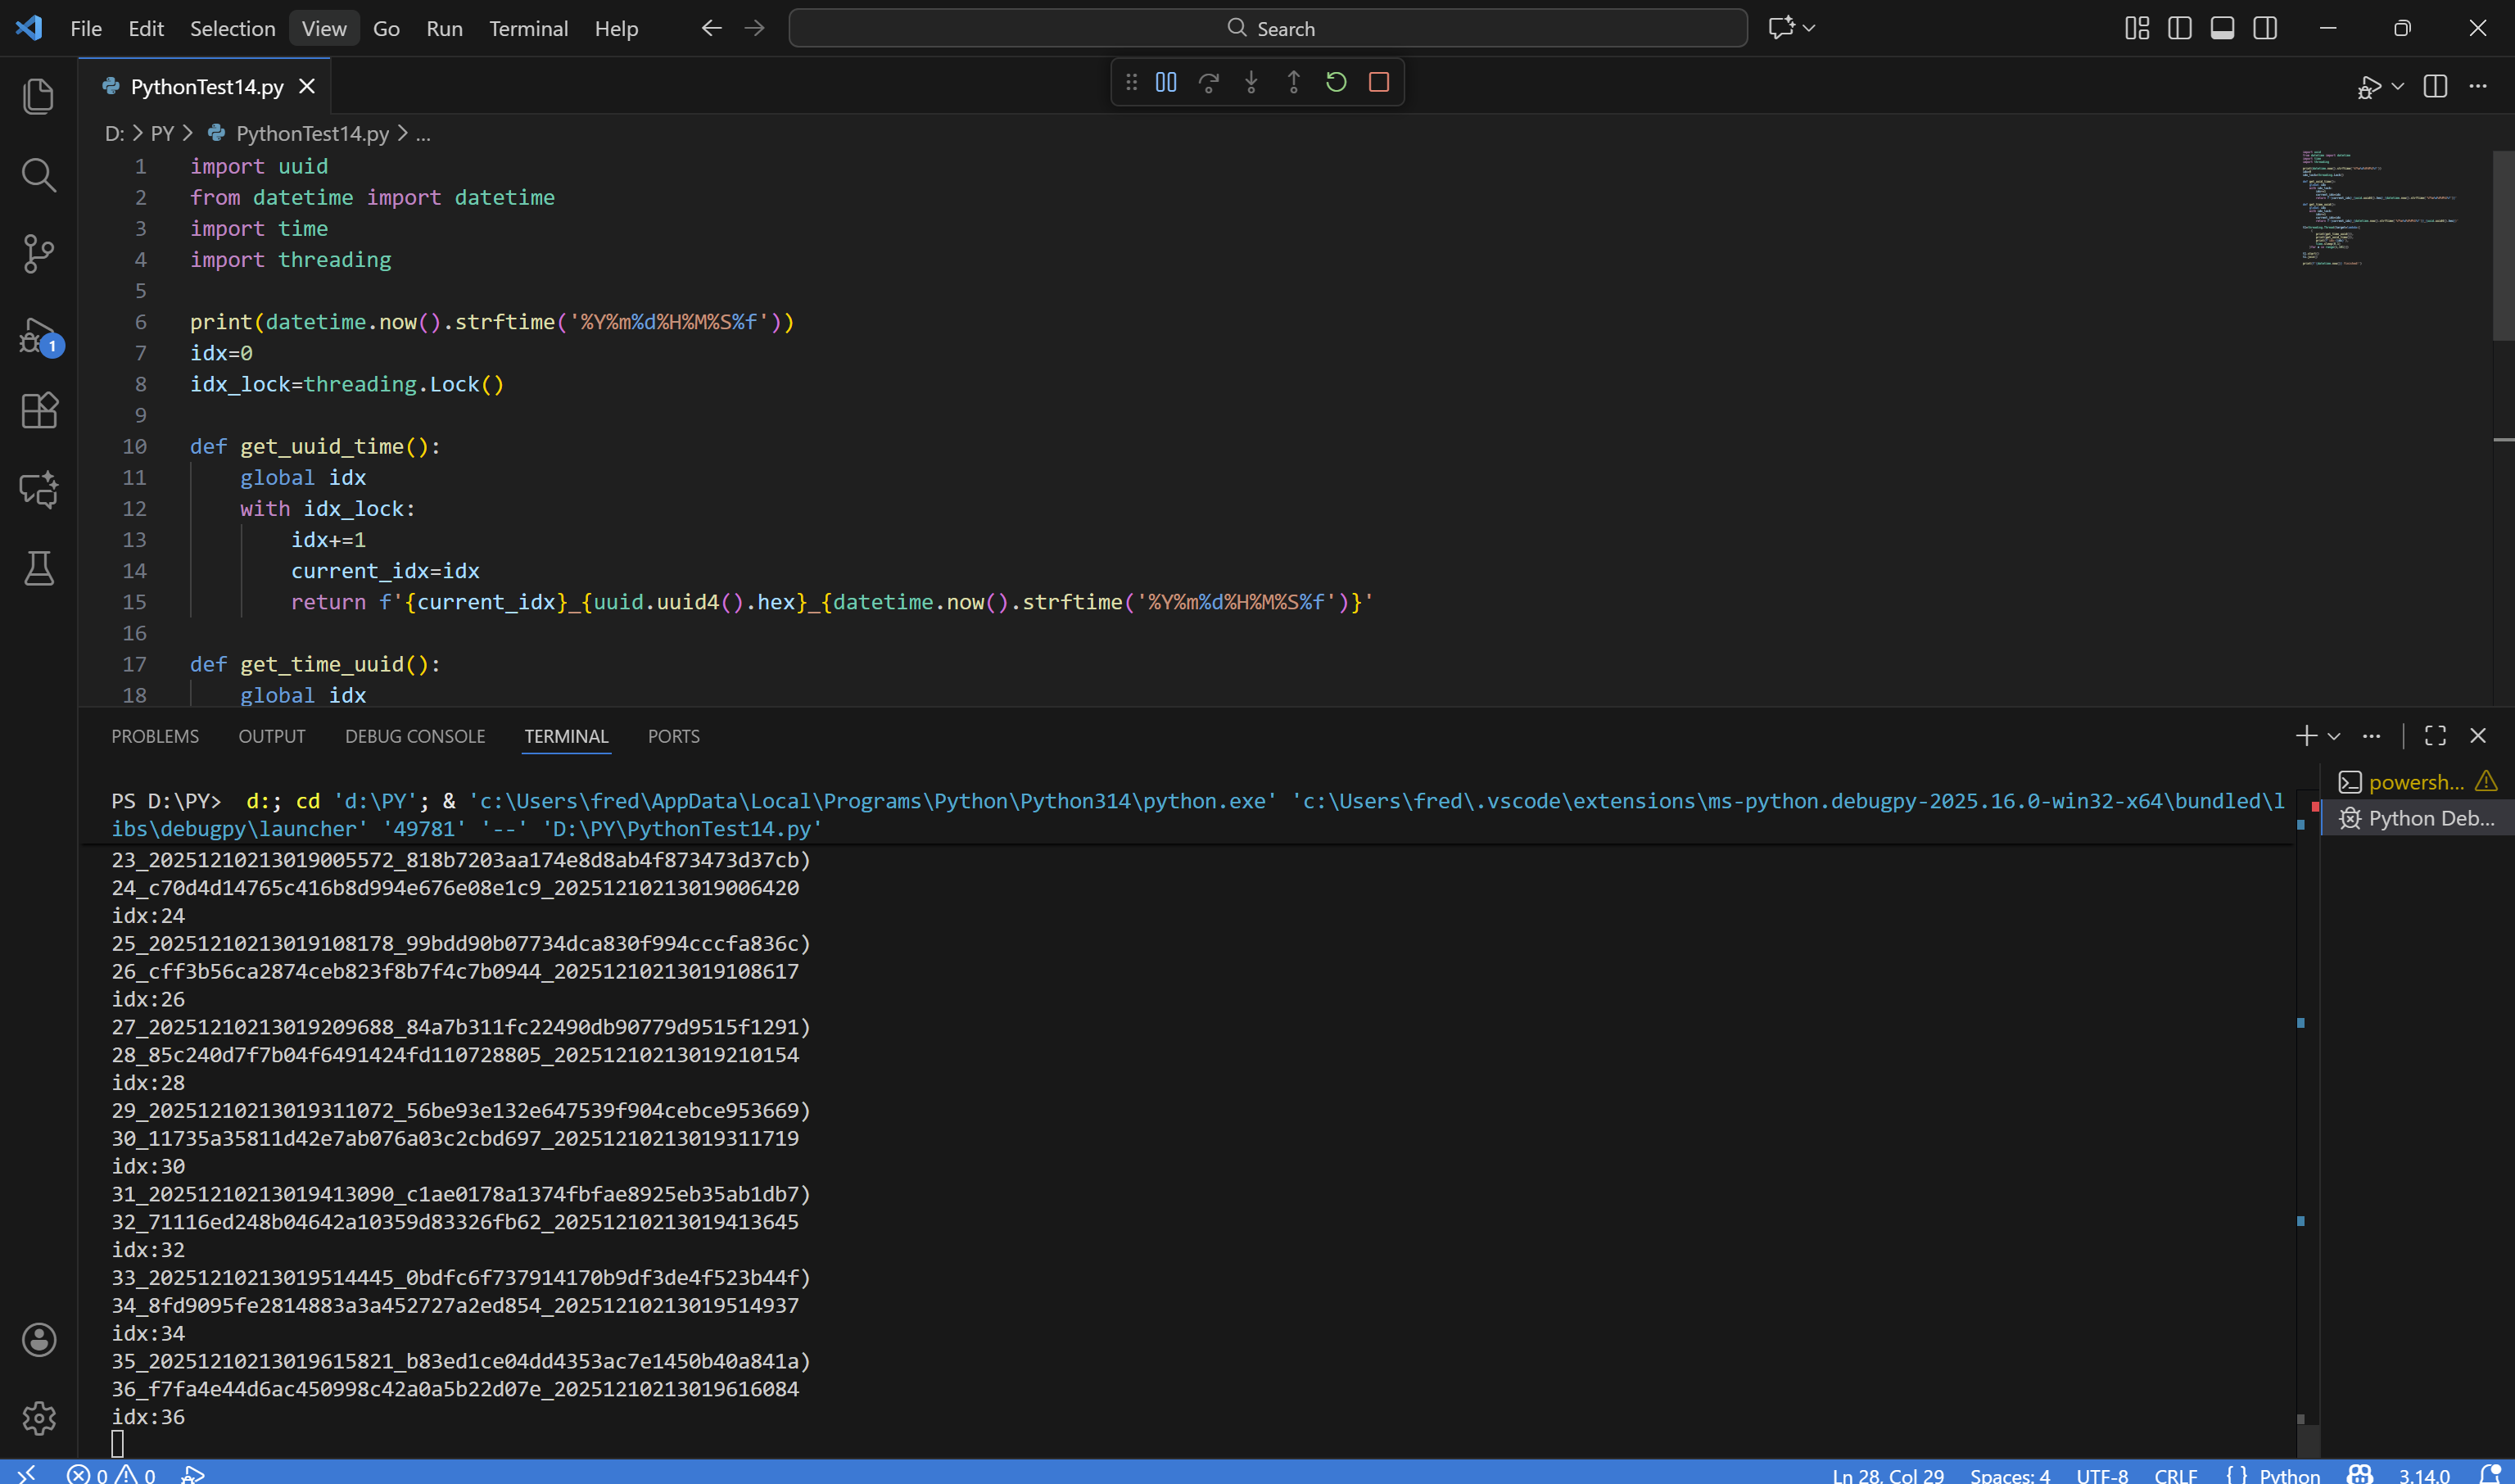This screenshot has width=2515, height=1484.
Task: Click the debug Step Over button
Action: click(1208, 82)
